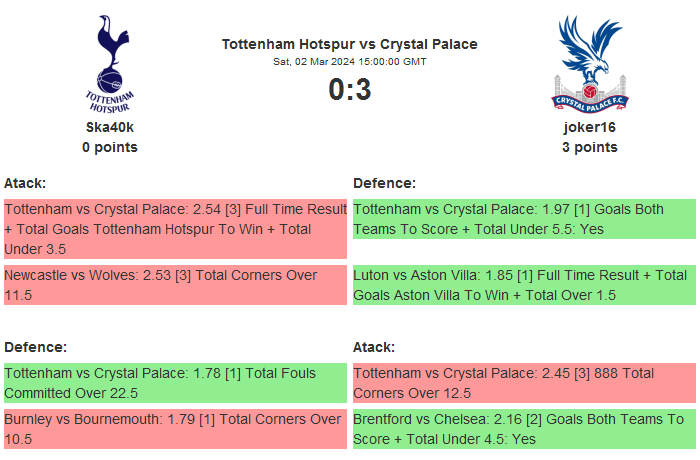Click the 888 Total Corners Over 12.5 bet
This screenshot has height=460, width=700.
pyautogui.click(x=524, y=383)
